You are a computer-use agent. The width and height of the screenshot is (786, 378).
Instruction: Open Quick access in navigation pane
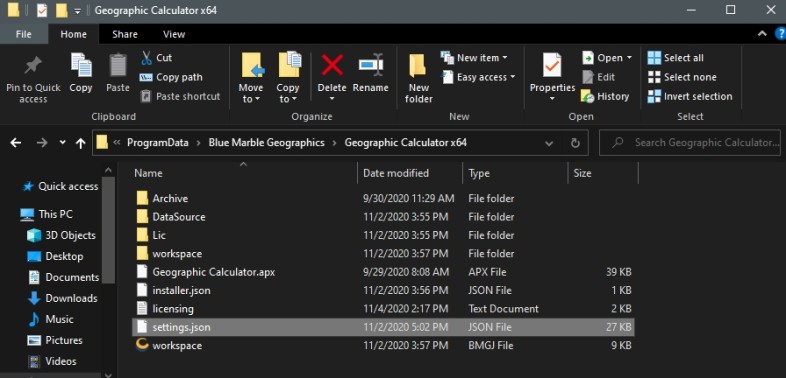click(x=60, y=186)
